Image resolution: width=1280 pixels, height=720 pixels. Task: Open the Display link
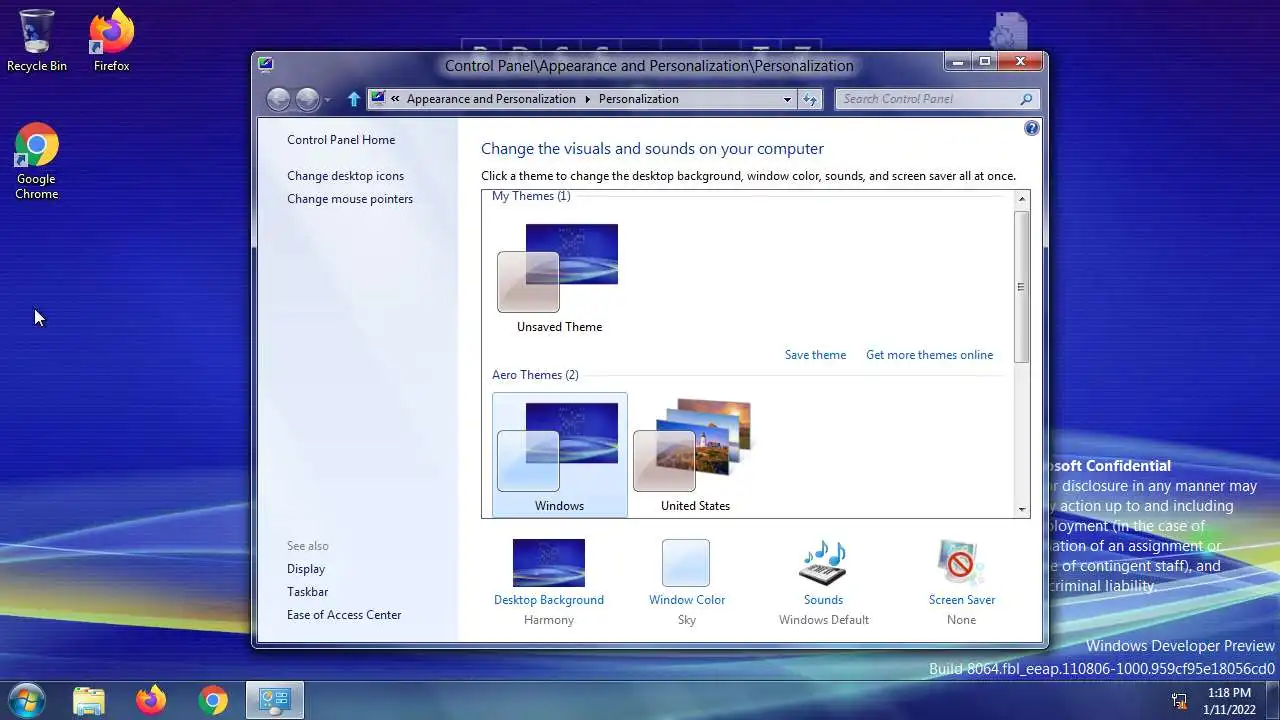coord(306,569)
